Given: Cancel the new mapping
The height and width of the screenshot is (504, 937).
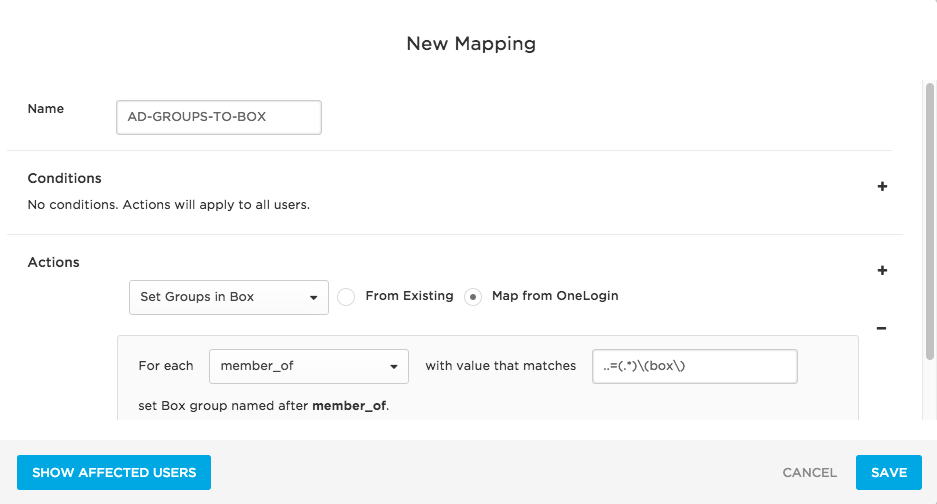Looking at the screenshot, I should (810, 472).
